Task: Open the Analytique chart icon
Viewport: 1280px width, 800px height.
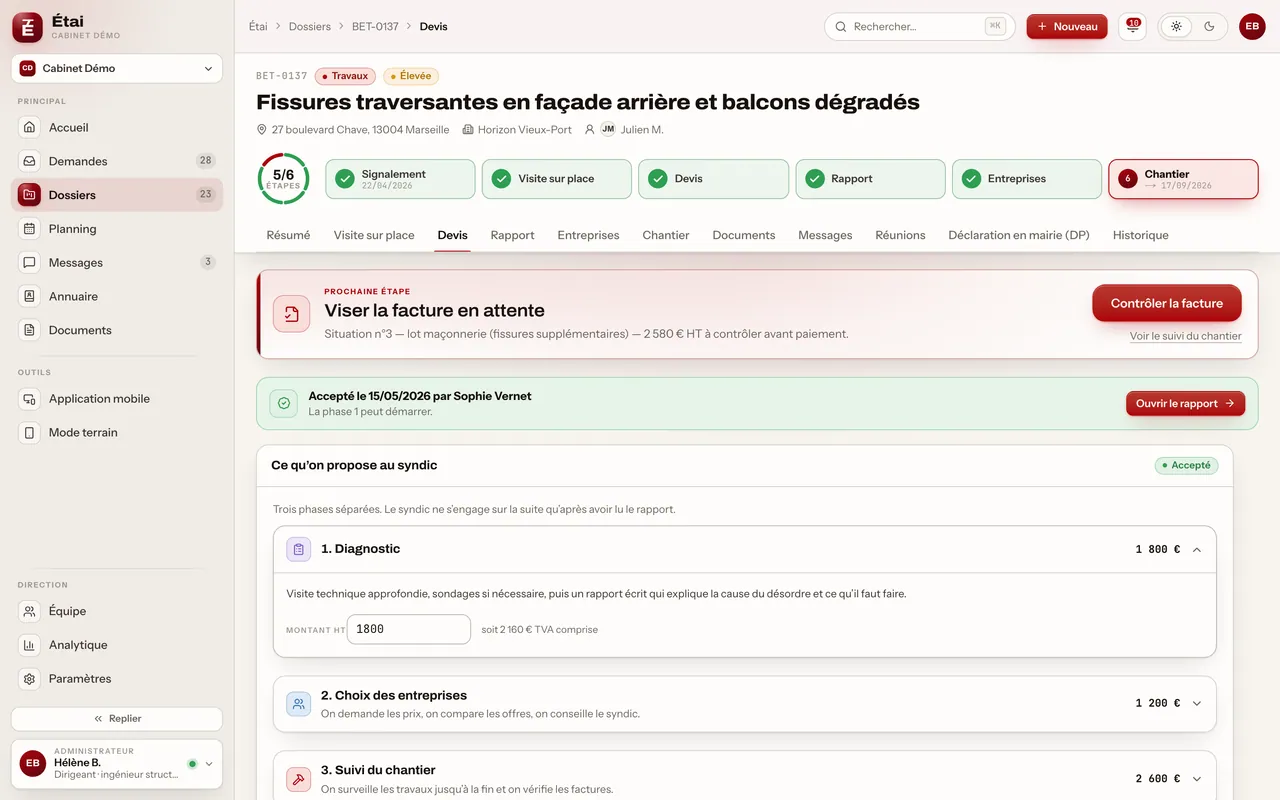Action: 30,645
